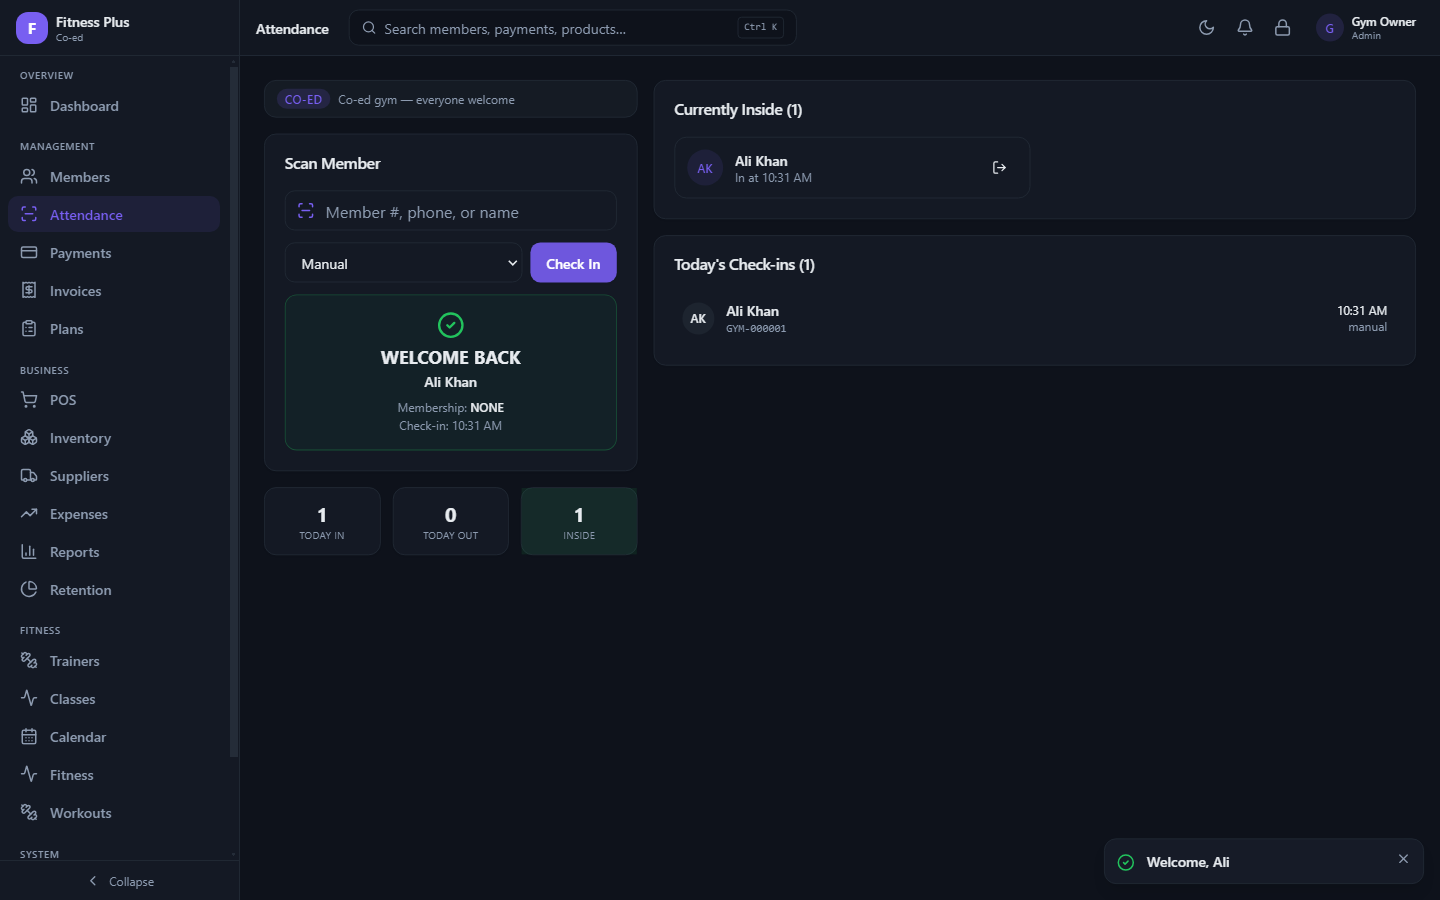Click the INSIDE stat card
The width and height of the screenshot is (1440, 900).
pyautogui.click(x=579, y=521)
